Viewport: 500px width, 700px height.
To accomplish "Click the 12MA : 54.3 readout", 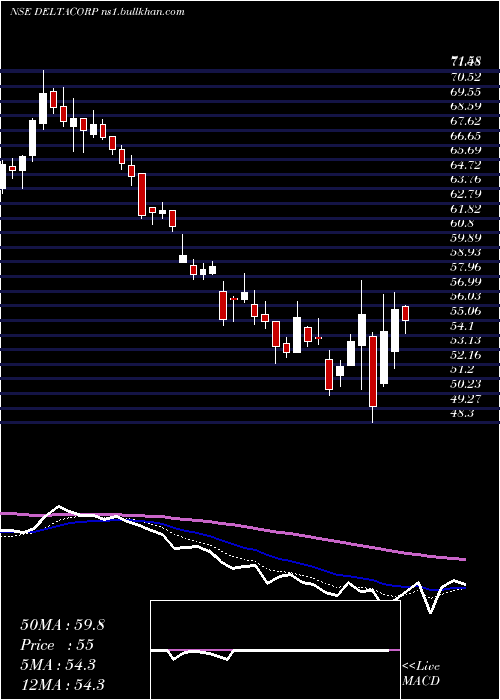I will coord(62,684).
